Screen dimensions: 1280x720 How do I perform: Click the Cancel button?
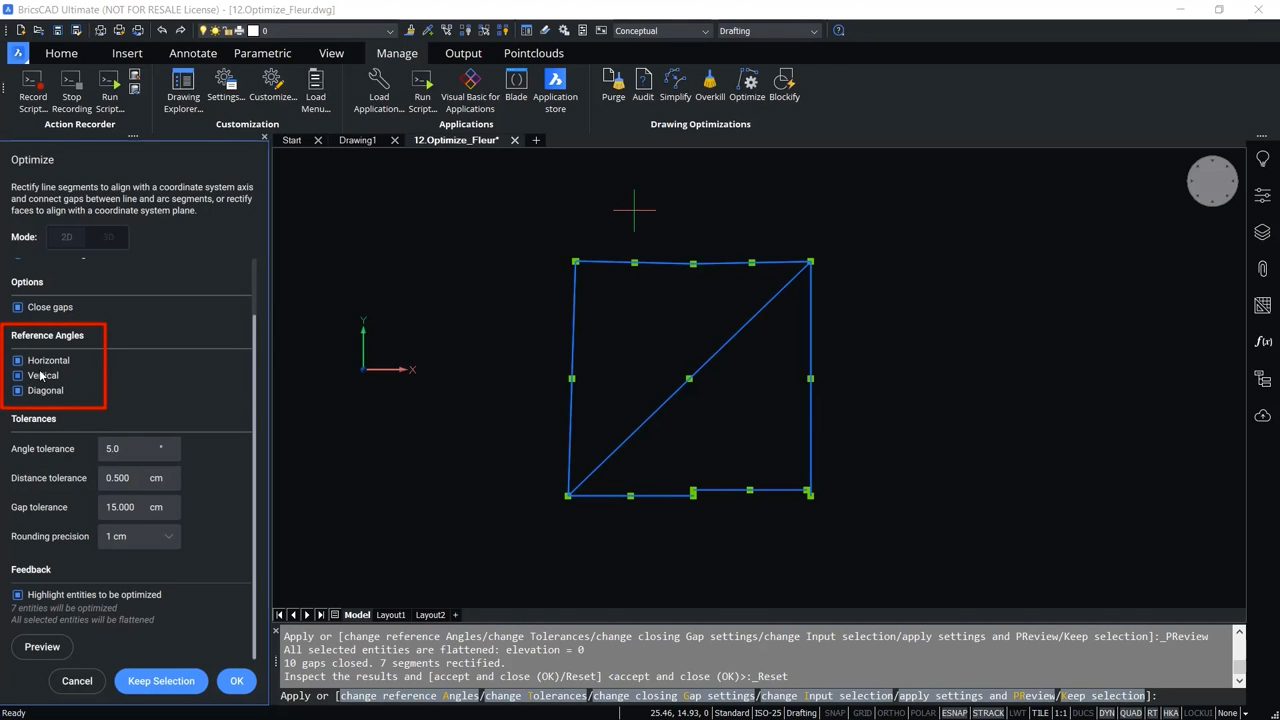tap(77, 681)
